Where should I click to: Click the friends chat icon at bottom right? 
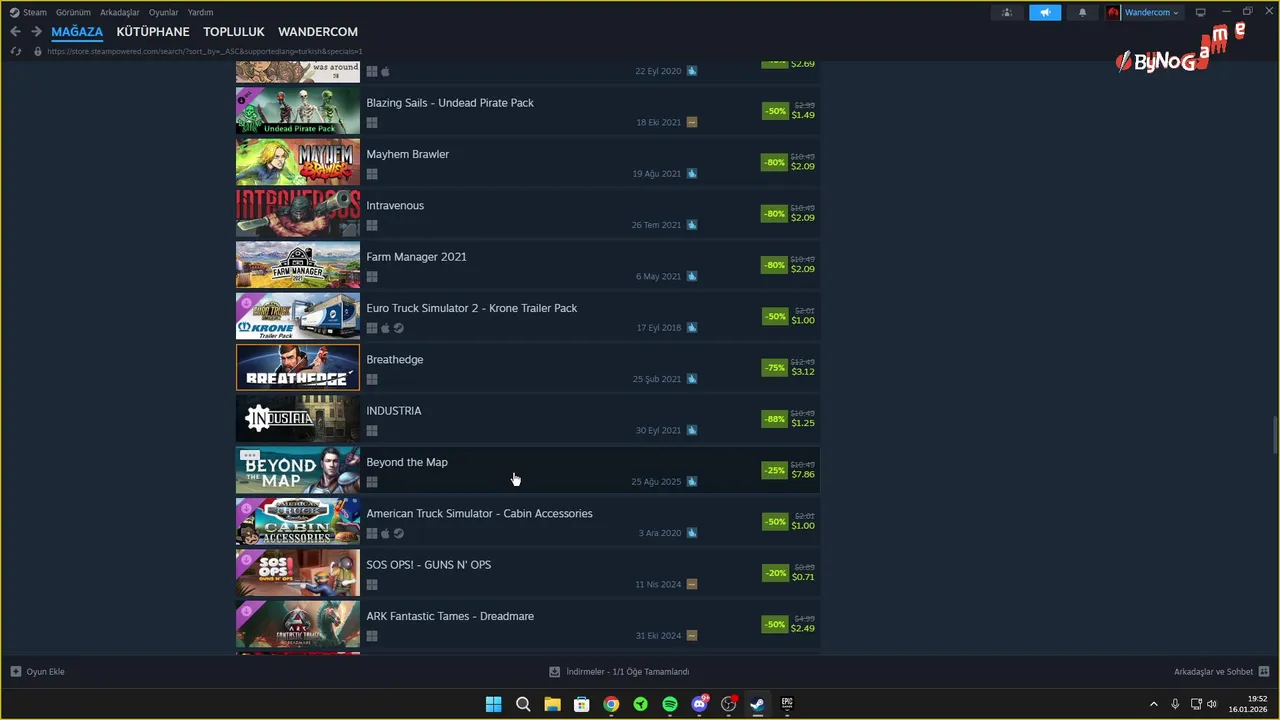point(1264,672)
